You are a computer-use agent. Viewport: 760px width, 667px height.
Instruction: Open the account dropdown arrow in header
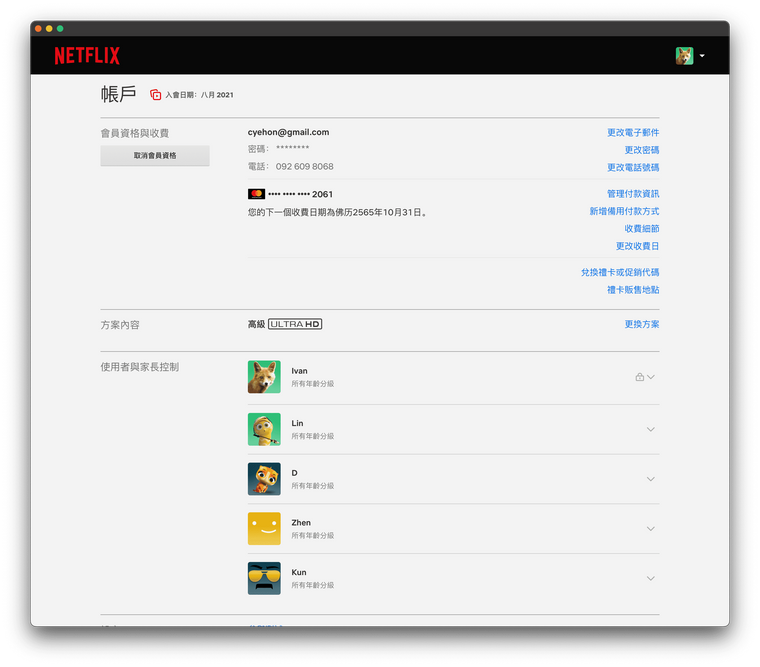pyautogui.click(x=702, y=56)
